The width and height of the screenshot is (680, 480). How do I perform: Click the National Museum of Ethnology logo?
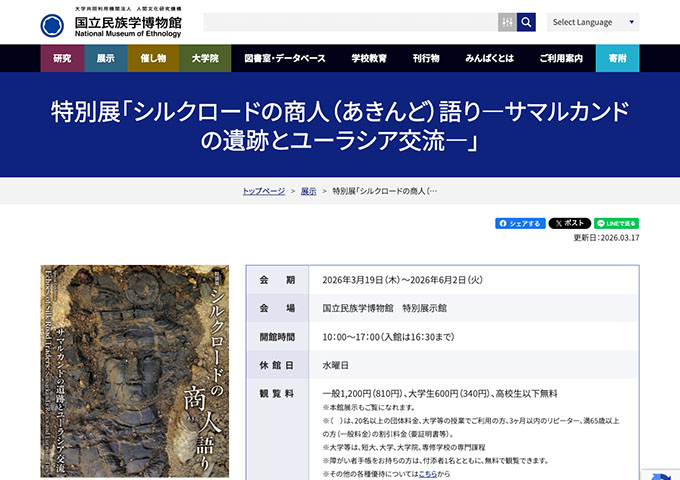tap(111, 23)
